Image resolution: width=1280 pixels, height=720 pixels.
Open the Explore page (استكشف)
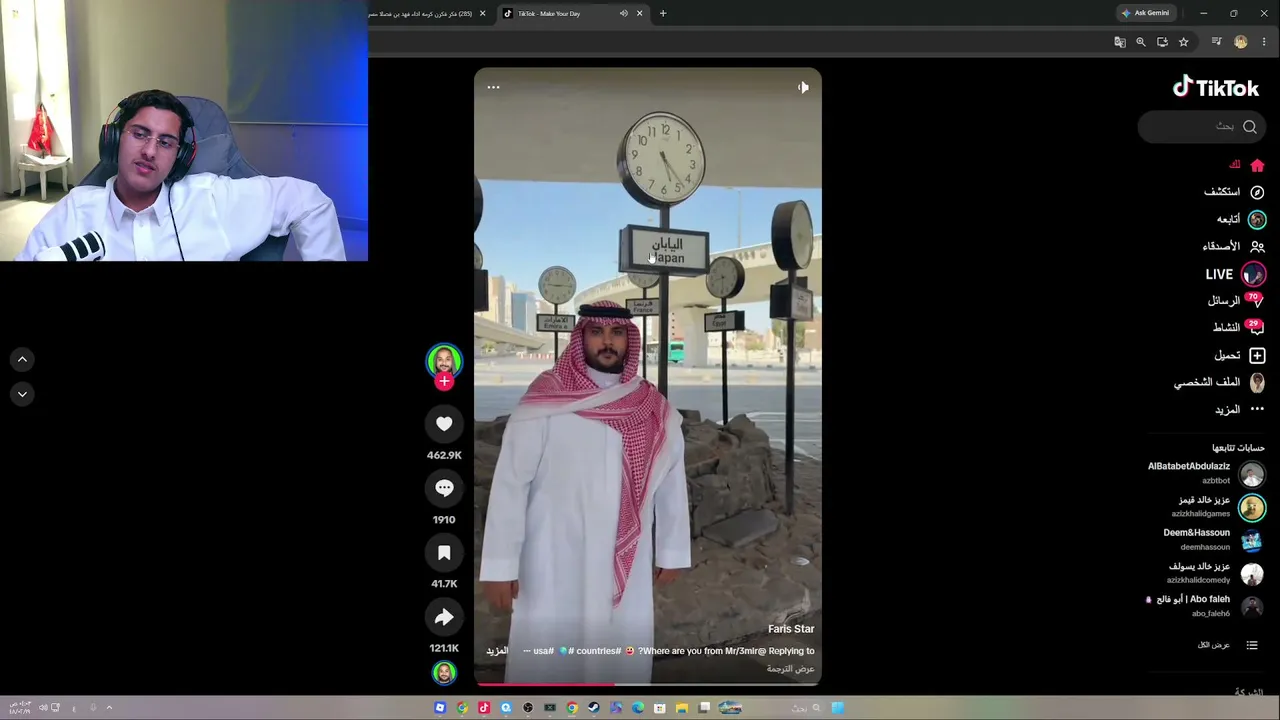pos(1234,192)
